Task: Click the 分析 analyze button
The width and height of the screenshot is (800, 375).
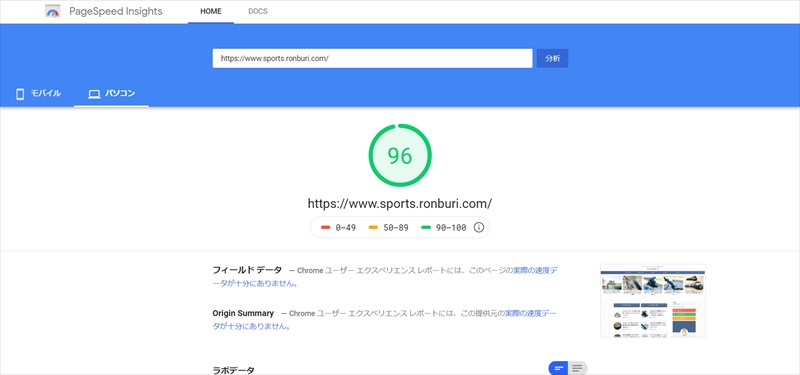Action: [552, 59]
